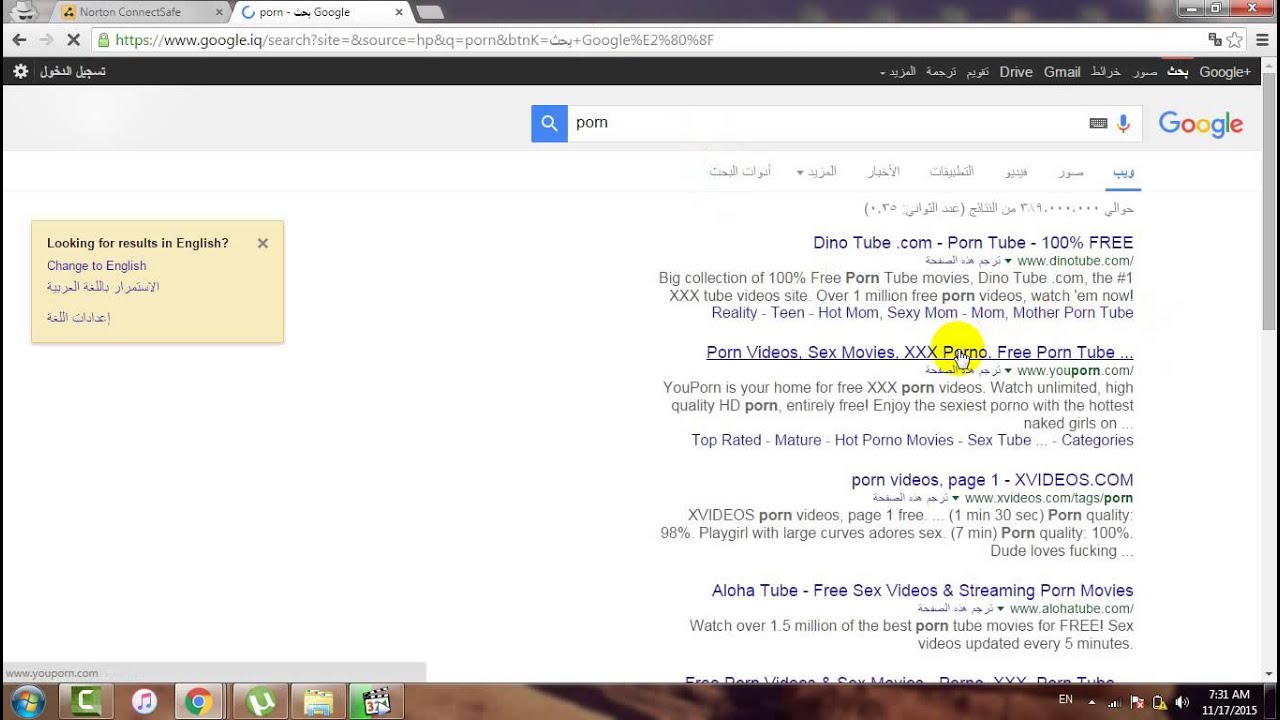The width and height of the screenshot is (1280, 720).
Task: Switch to the Norton ConnectSafe tab
Action: (x=140, y=12)
